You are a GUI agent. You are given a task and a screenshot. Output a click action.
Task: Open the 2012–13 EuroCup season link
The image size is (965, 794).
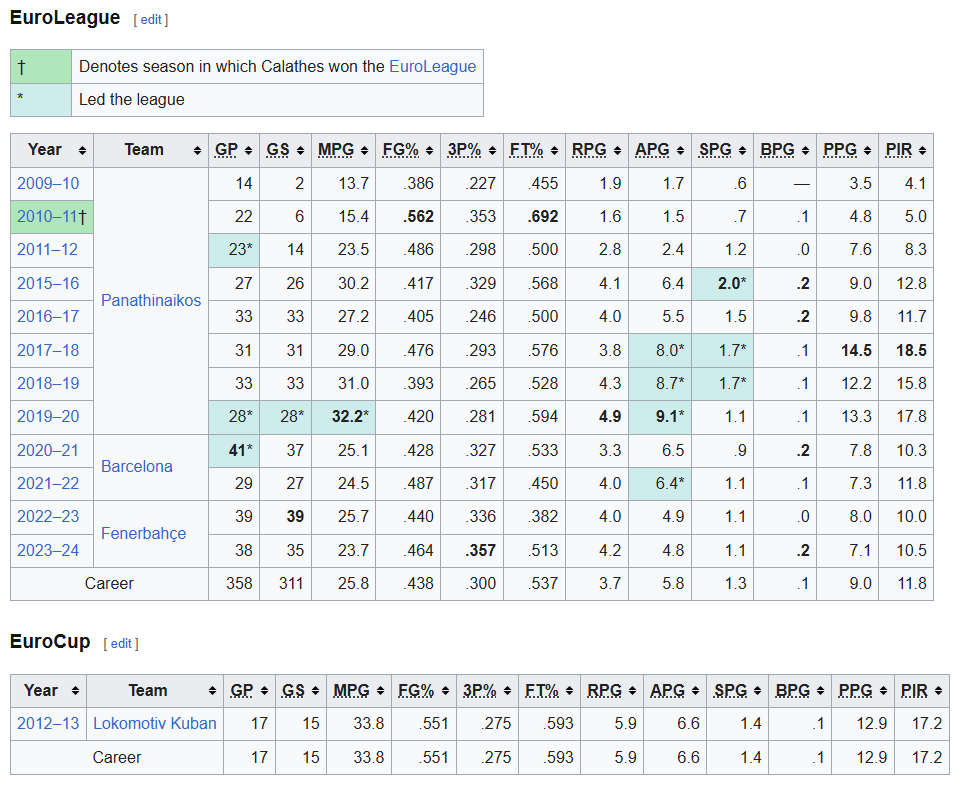coord(48,724)
